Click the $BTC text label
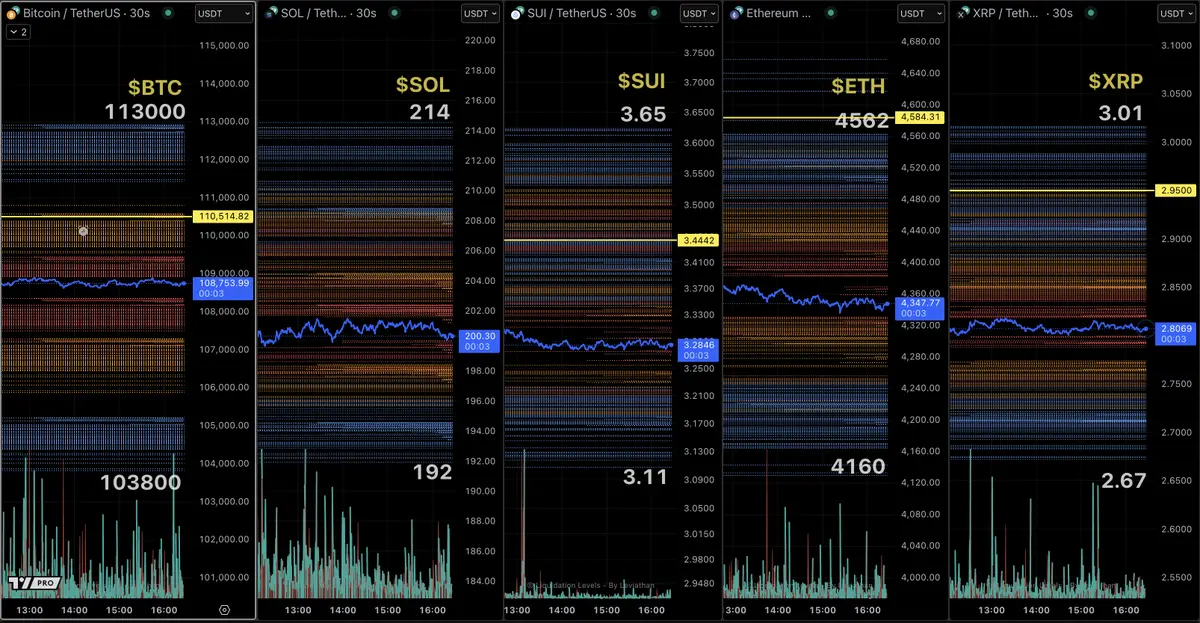Viewport: 1200px width, 623px height. 155,89
